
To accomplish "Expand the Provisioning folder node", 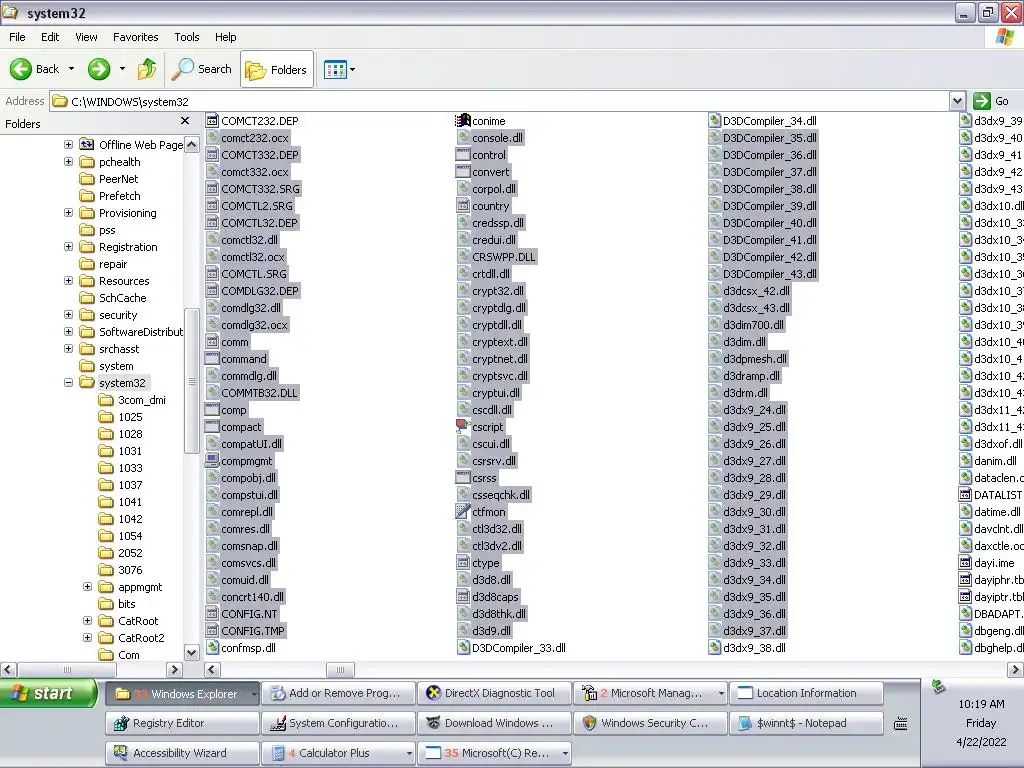I will pos(69,212).
